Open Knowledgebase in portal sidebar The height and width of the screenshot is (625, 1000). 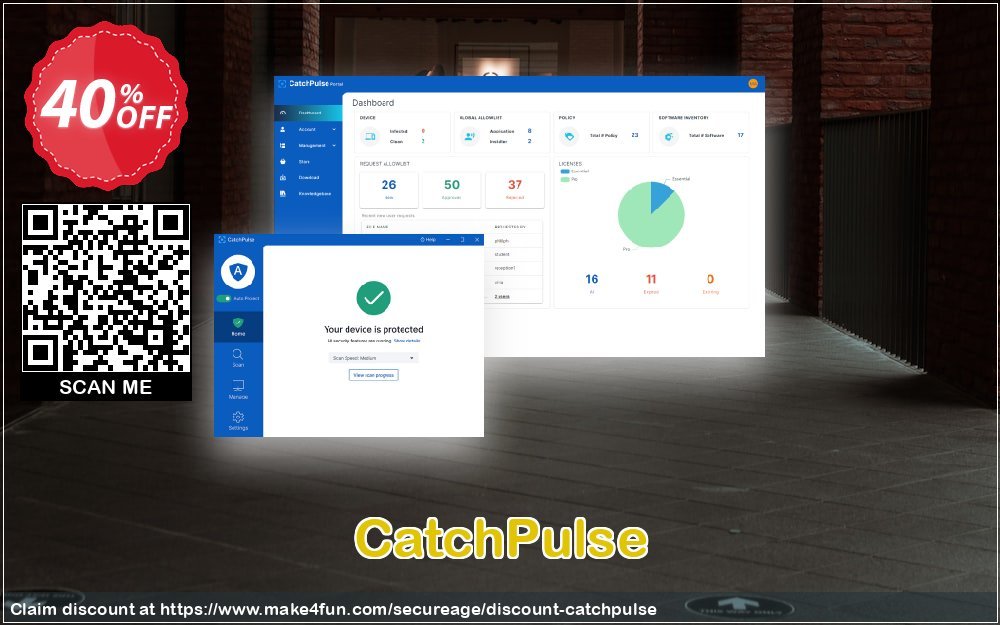(314, 193)
